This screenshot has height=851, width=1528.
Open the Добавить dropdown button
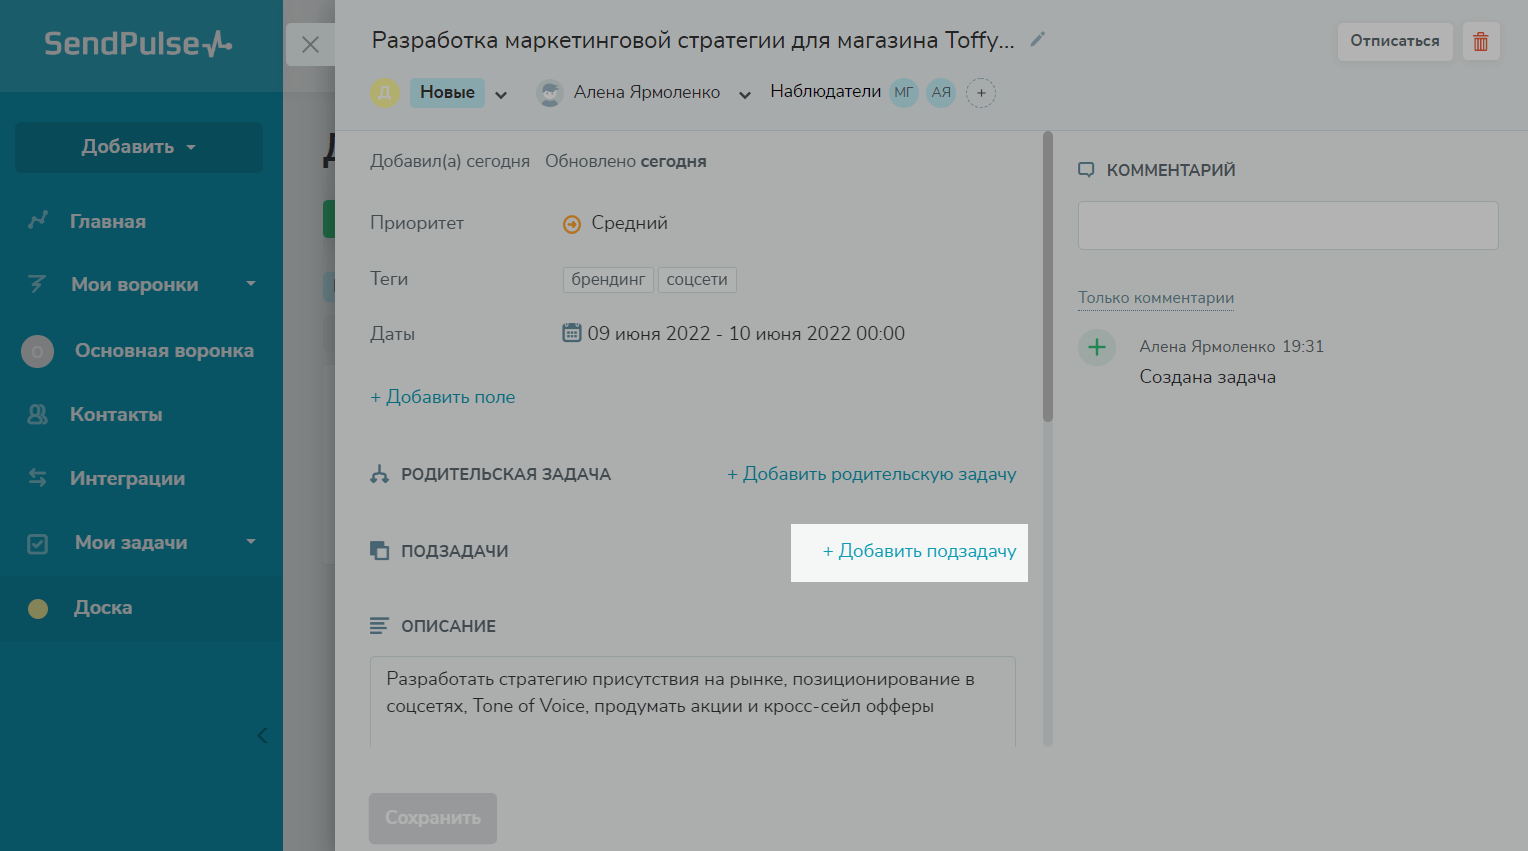point(139,147)
